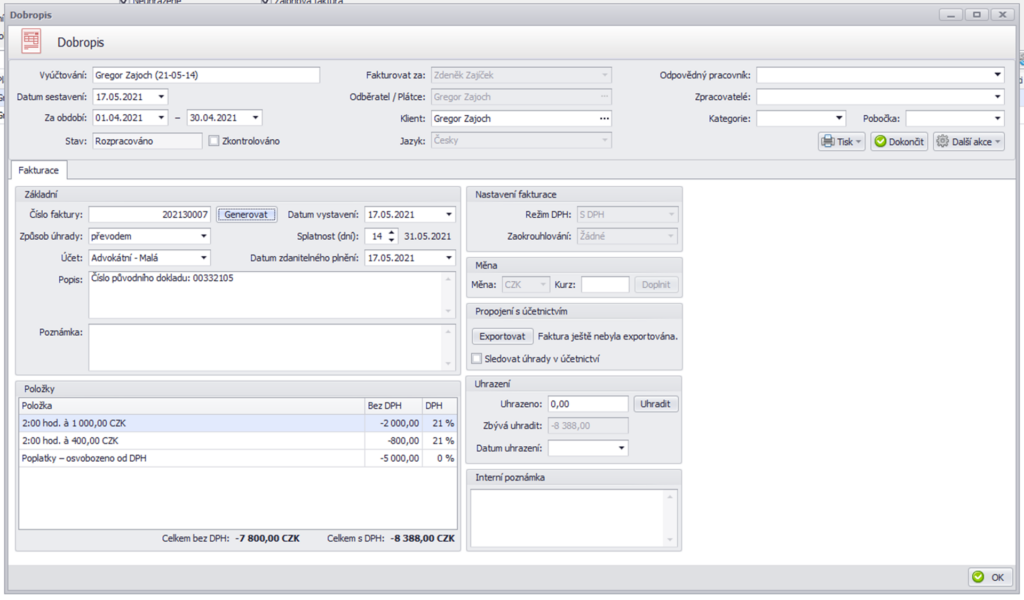Click the green check icon on OK

pyautogui.click(x=978, y=577)
